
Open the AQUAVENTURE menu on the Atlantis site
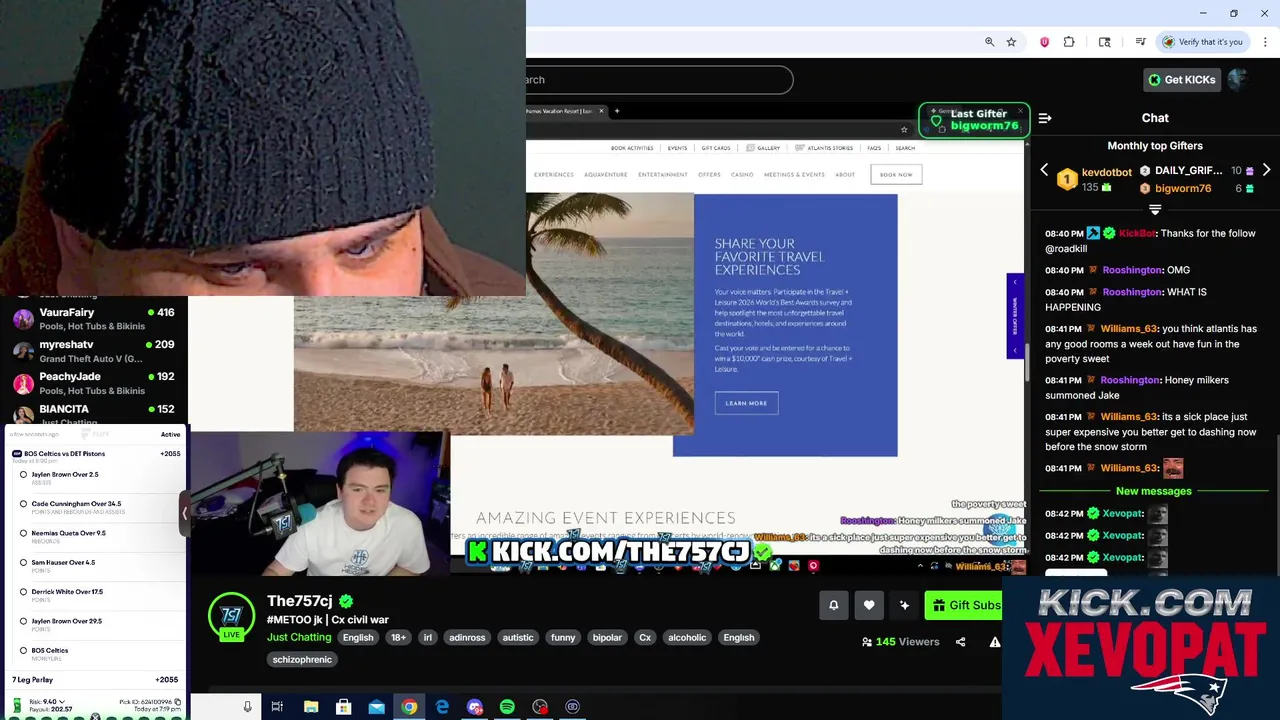[x=606, y=175]
